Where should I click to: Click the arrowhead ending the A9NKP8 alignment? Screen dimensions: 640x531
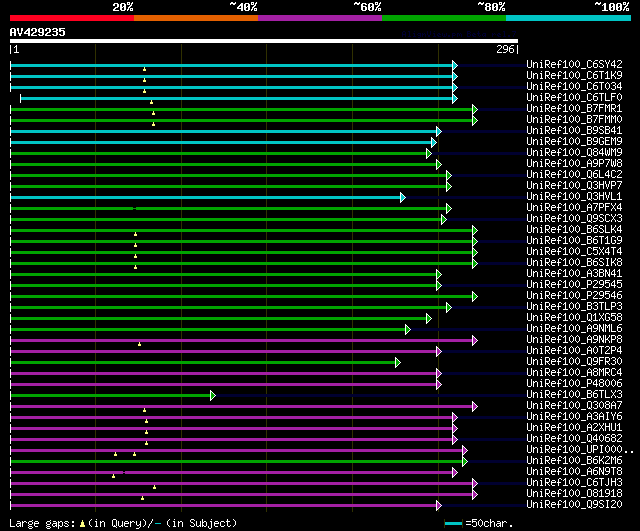474,340
